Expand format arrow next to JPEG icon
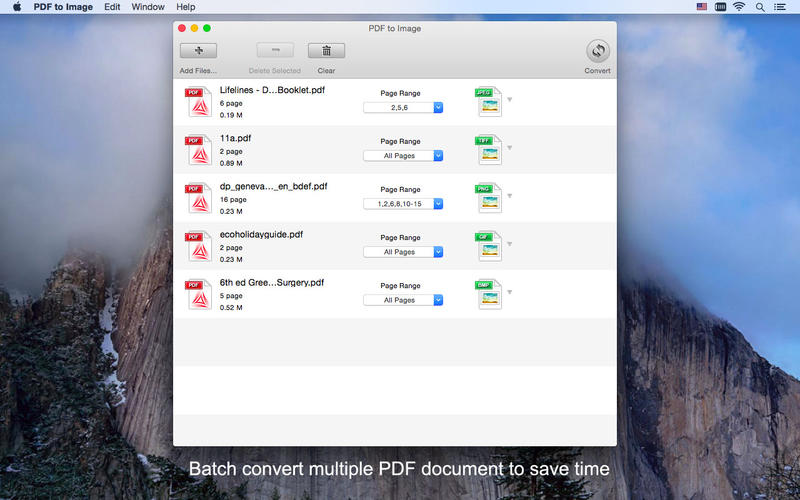800x500 pixels. coord(509,99)
